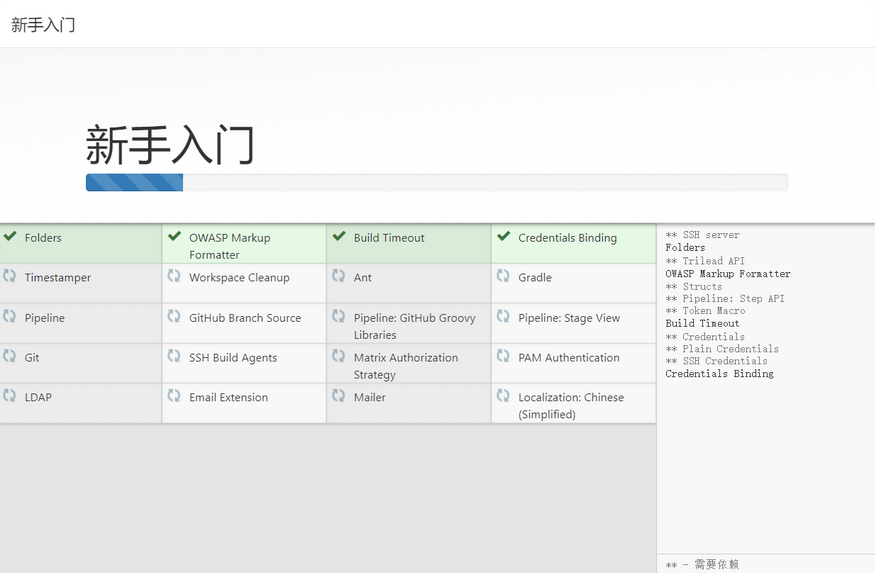Click the '** Credentials' log line
Viewport: 875px width, 573px height.
click(x=705, y=336)
